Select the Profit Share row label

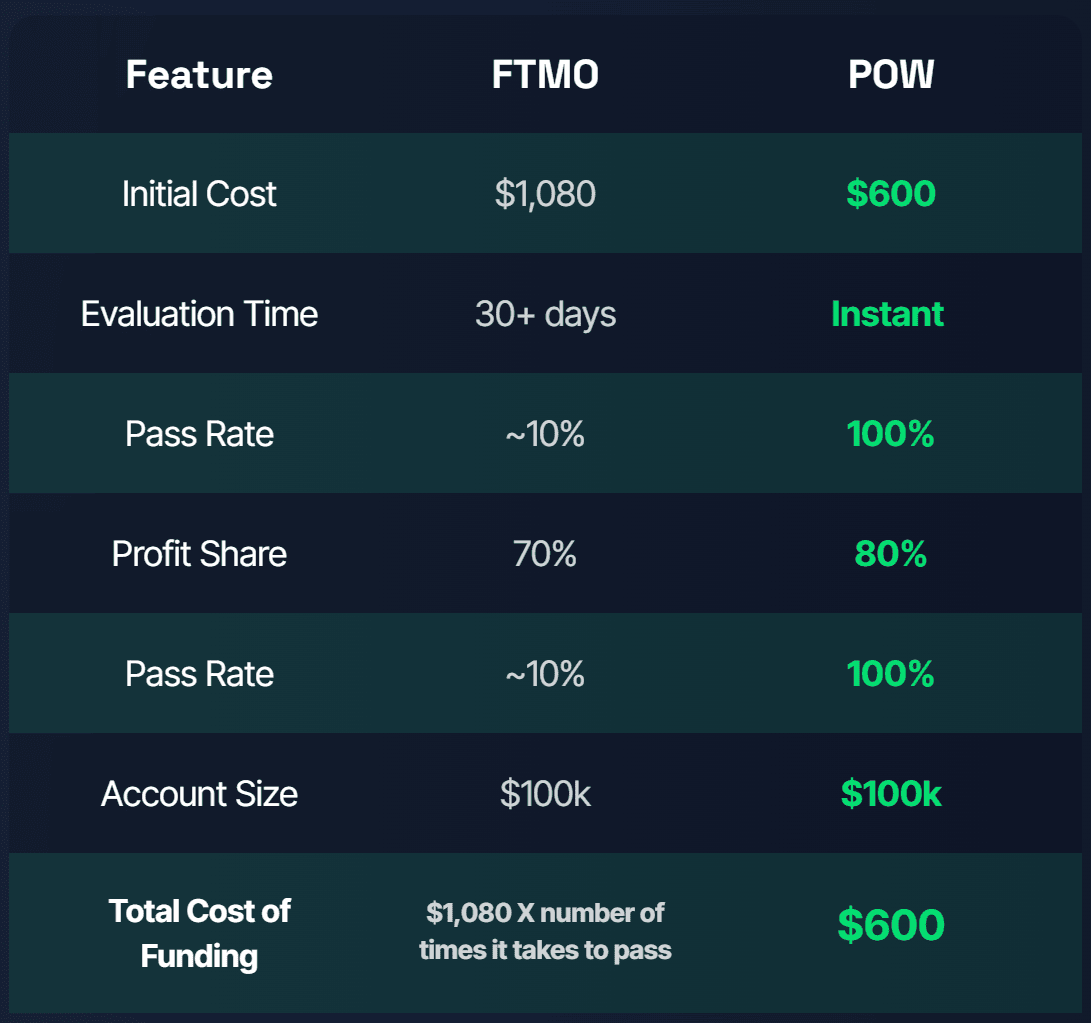click(199, 554)
